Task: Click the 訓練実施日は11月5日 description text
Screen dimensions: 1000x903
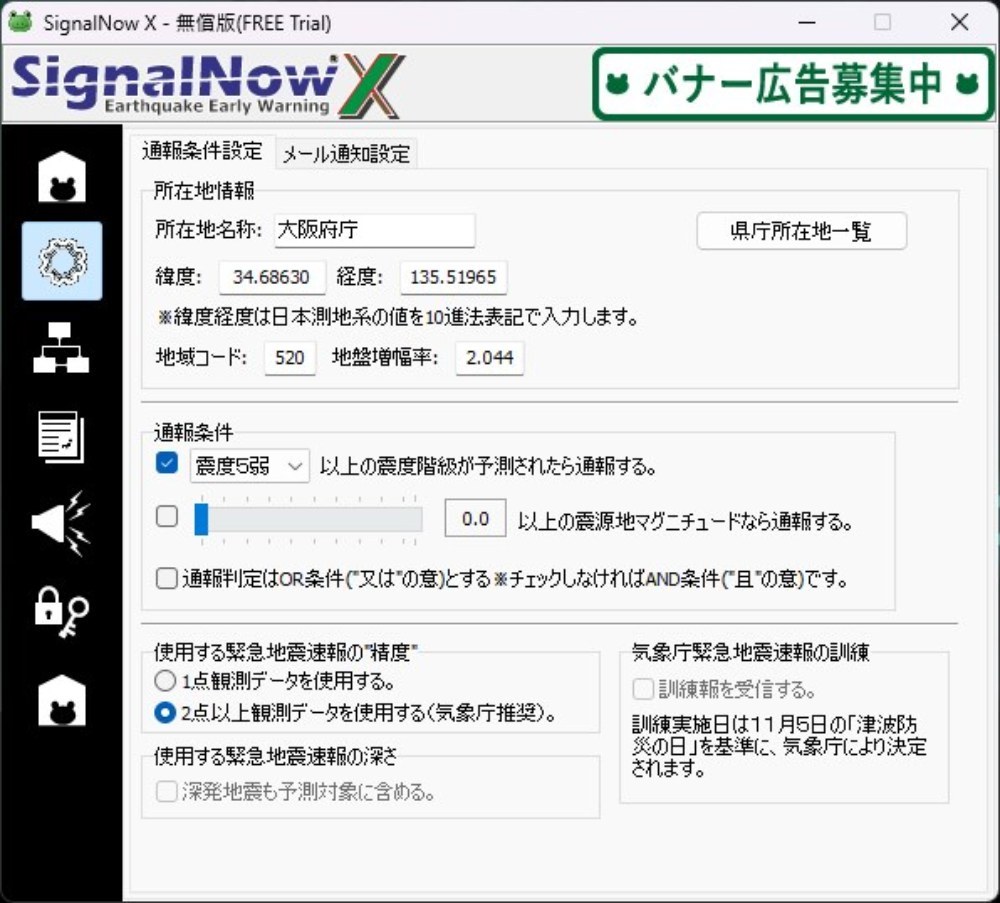Action: pos(779,746)
